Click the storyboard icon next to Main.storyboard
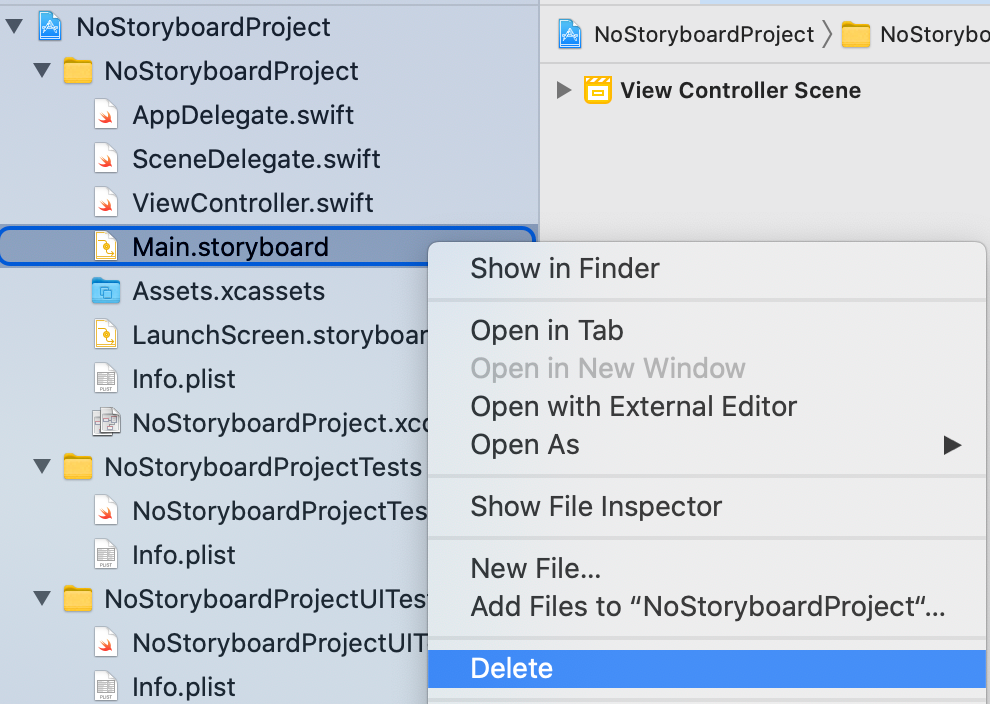Viewport: 990px width, 704px height. pos(106,246)
